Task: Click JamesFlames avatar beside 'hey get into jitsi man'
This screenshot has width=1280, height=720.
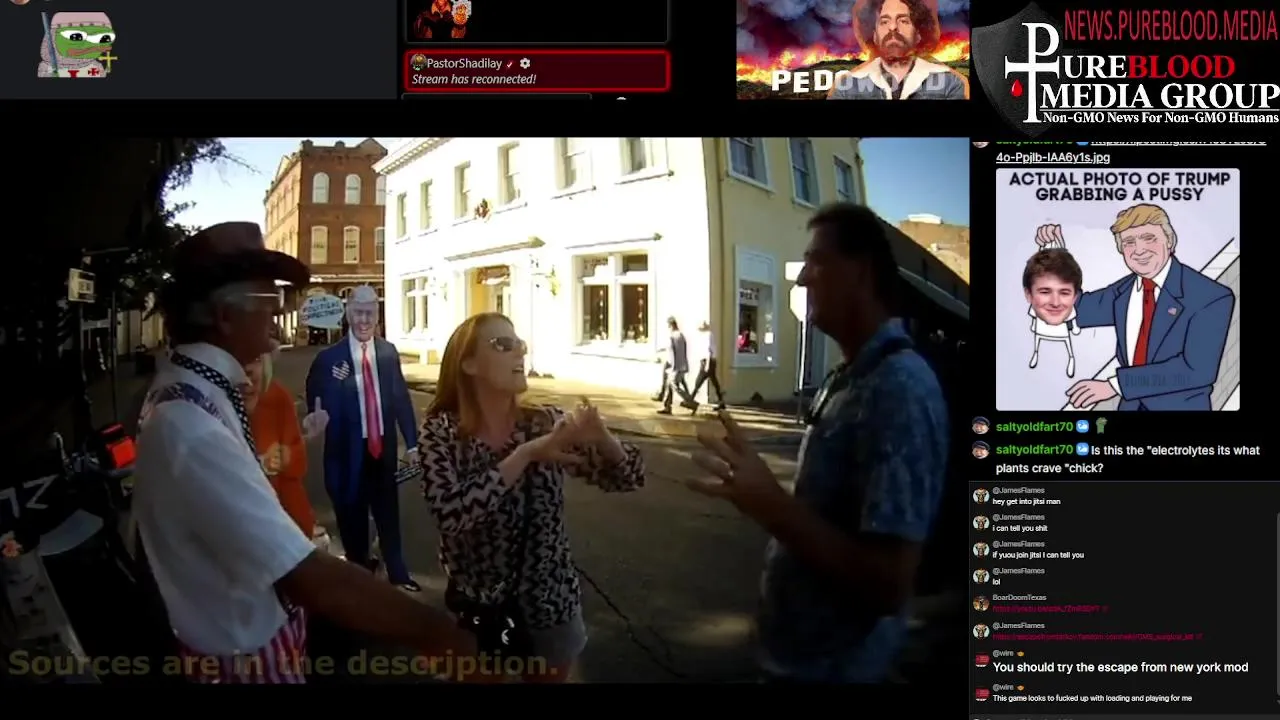Action: 981,496
